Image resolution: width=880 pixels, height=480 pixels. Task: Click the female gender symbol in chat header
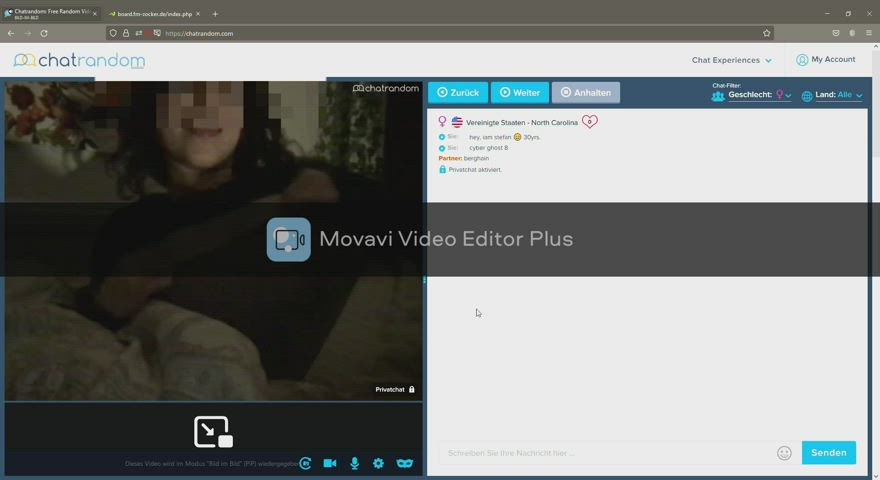442,121
